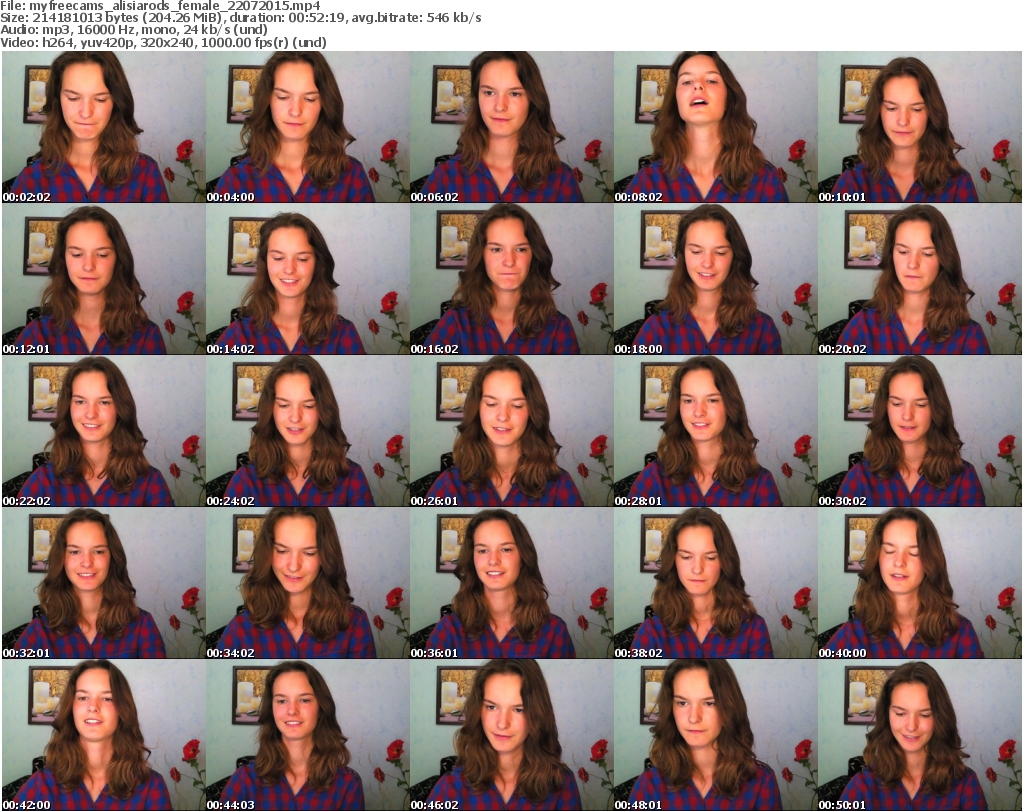The width and height of the screenshot is (1024, 811).
Task: Click the Video line showing h264, 320x240
Action: tap(163, 42)
